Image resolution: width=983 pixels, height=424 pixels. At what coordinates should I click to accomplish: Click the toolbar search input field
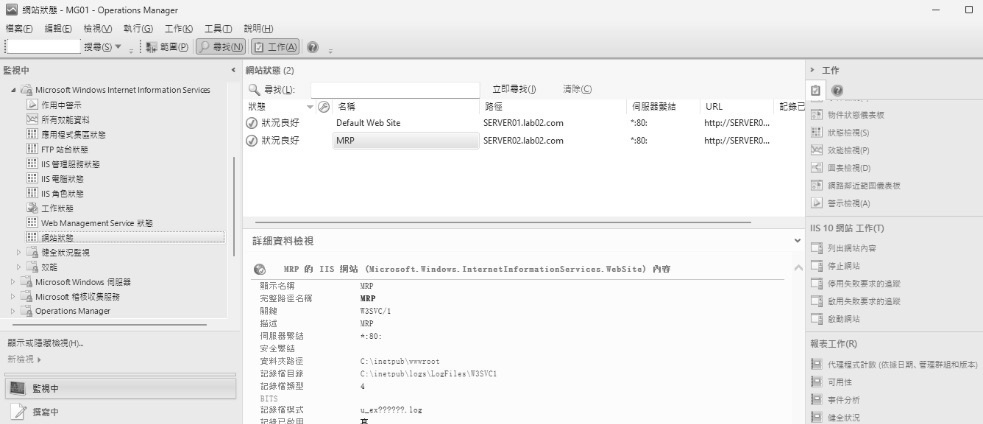43,47
